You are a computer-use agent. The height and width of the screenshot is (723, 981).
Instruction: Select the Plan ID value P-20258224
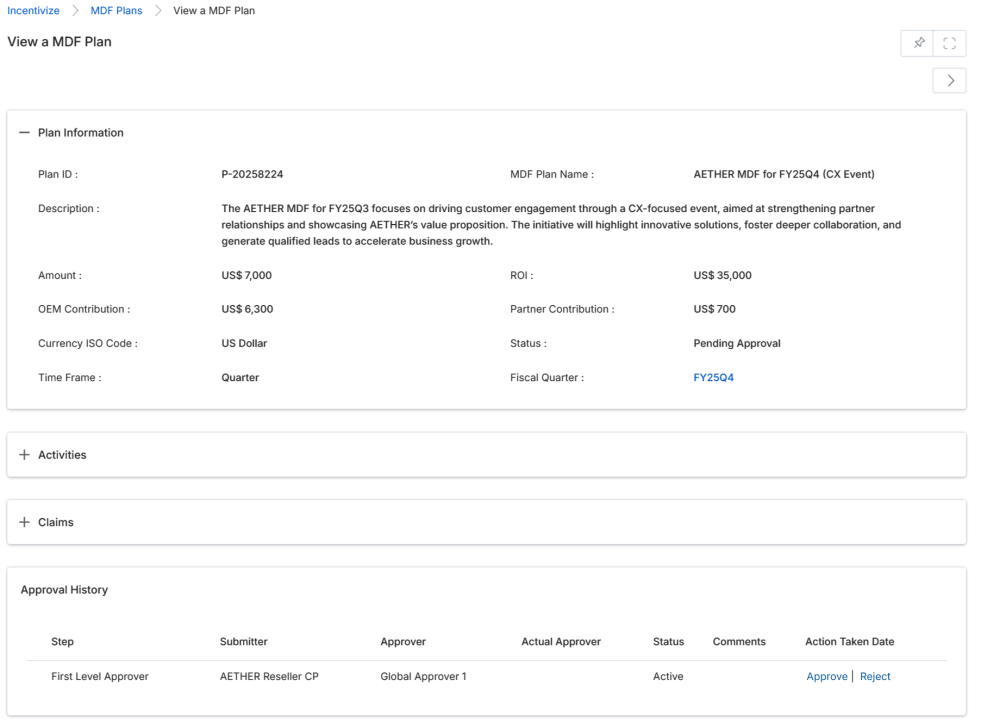click(252, 174)
